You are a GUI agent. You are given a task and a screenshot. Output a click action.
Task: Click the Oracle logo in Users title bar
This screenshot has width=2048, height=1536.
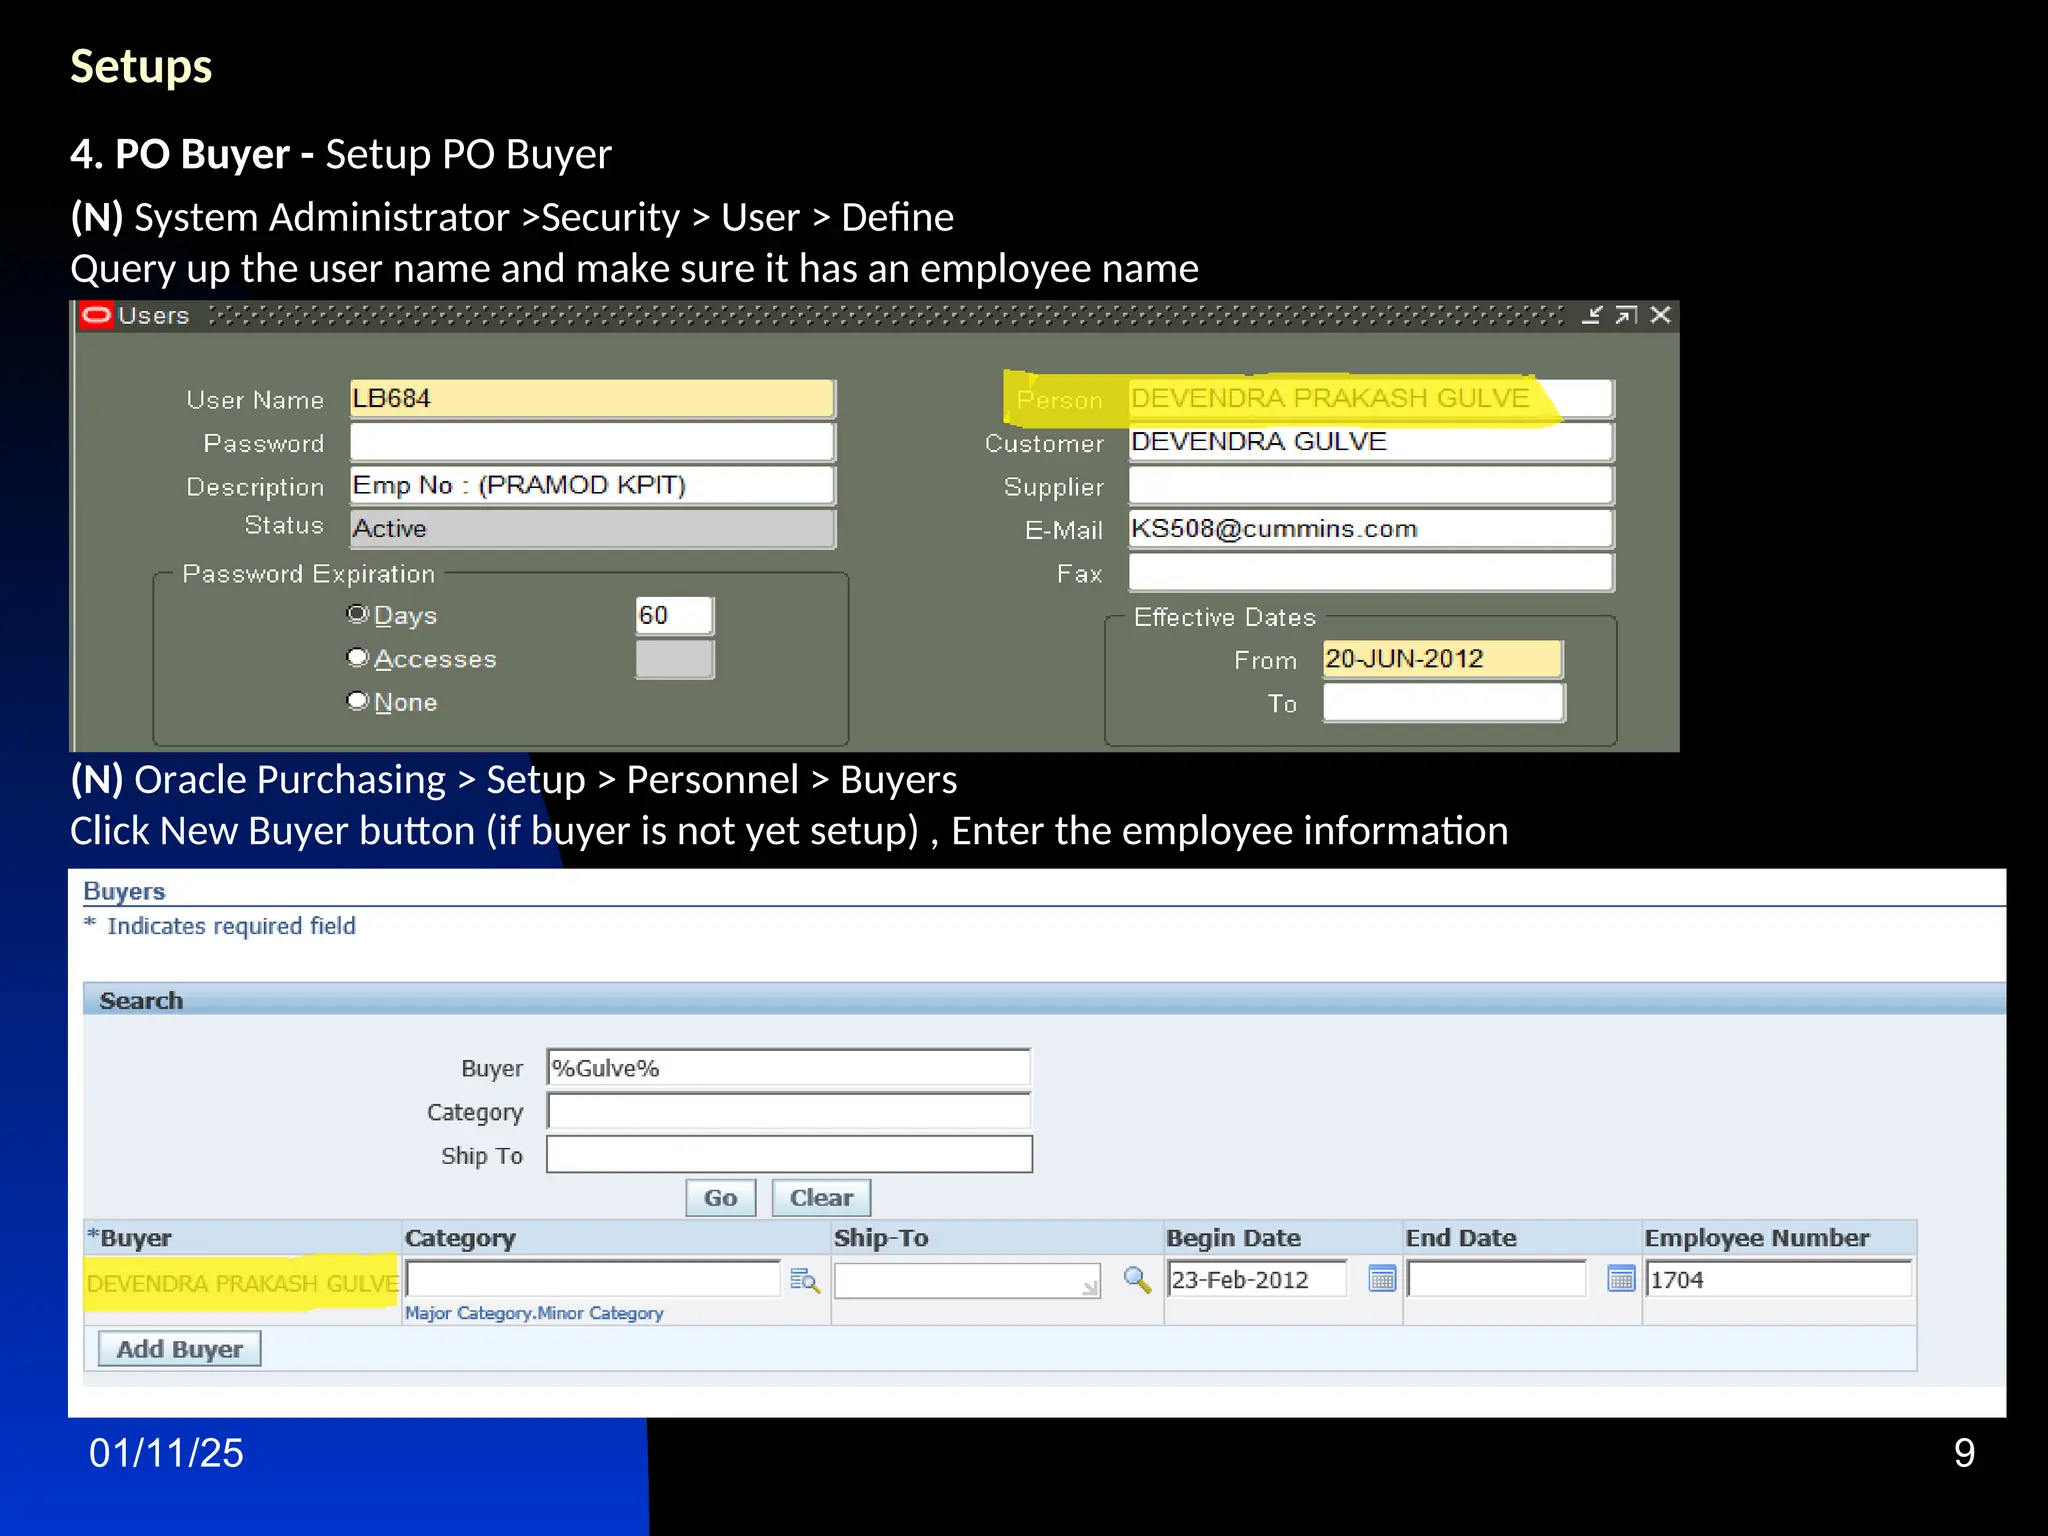click(96, 316)
